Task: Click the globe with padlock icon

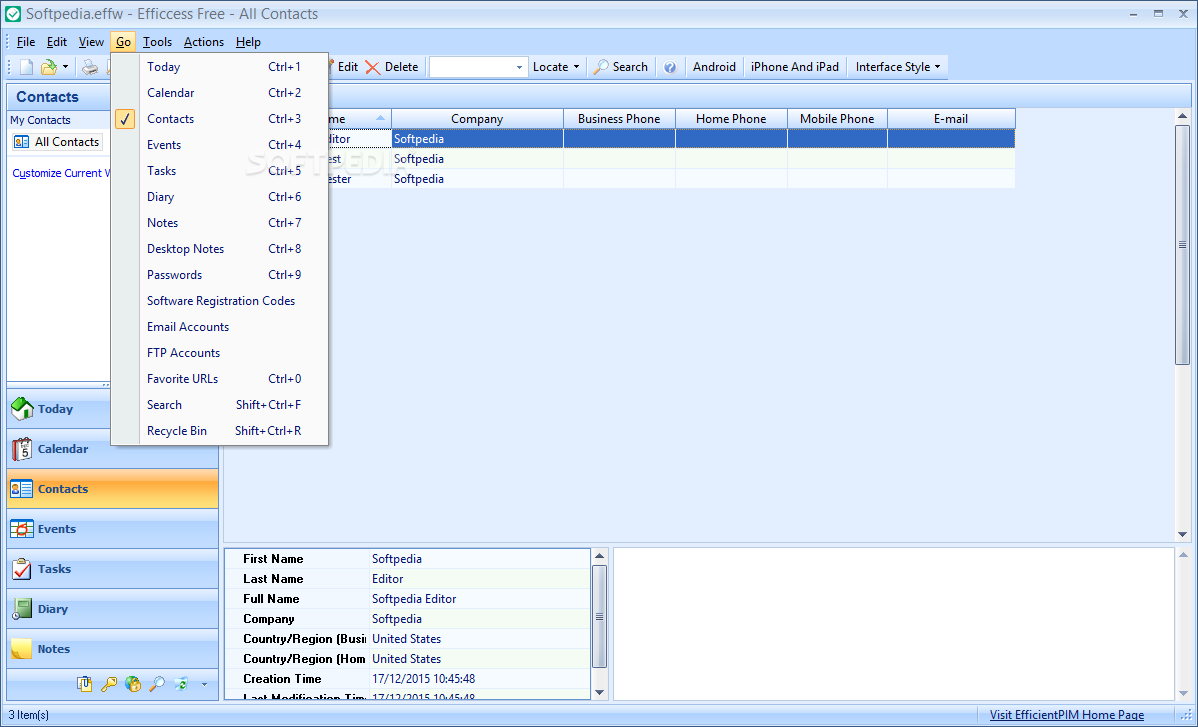Action: pos(133,684)
